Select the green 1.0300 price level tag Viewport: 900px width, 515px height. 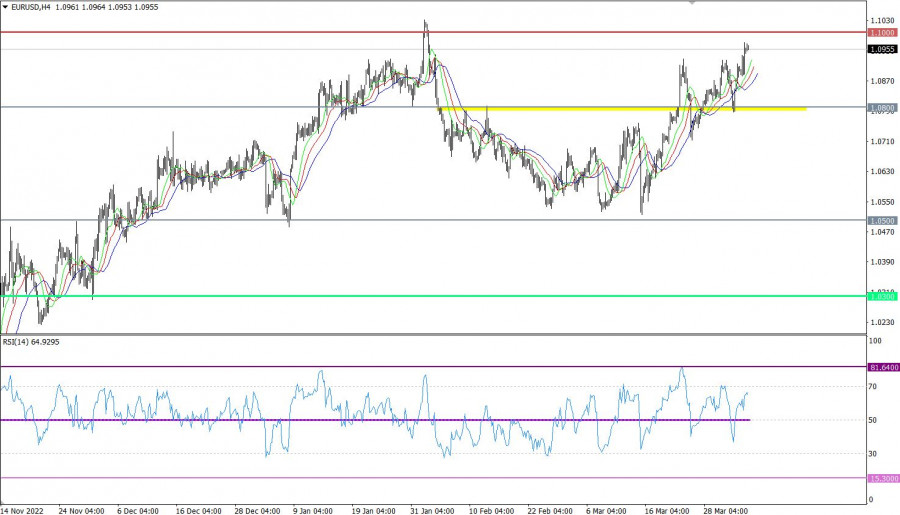[x=882, y=296]
